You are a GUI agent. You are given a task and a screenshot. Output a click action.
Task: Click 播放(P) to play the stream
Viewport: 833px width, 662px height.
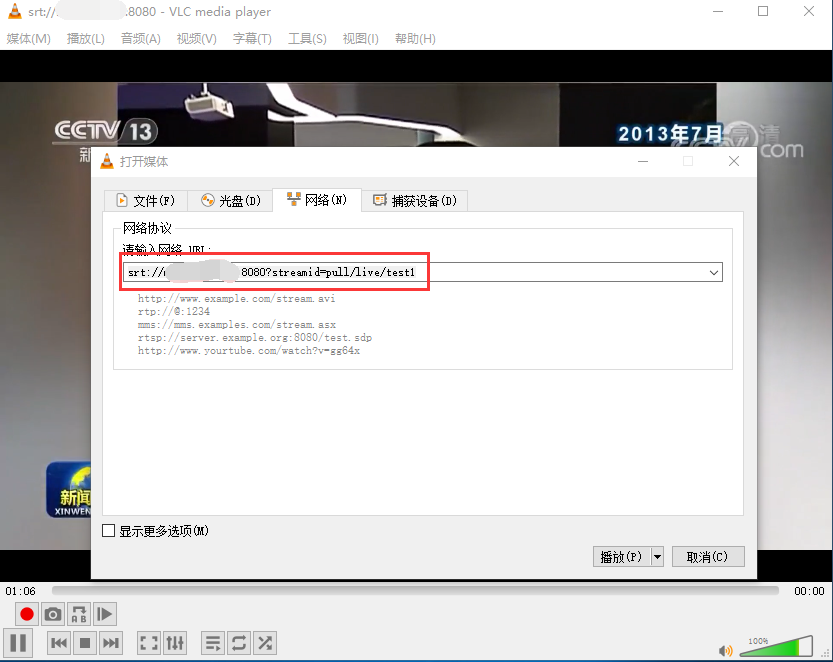coord(620,556)
